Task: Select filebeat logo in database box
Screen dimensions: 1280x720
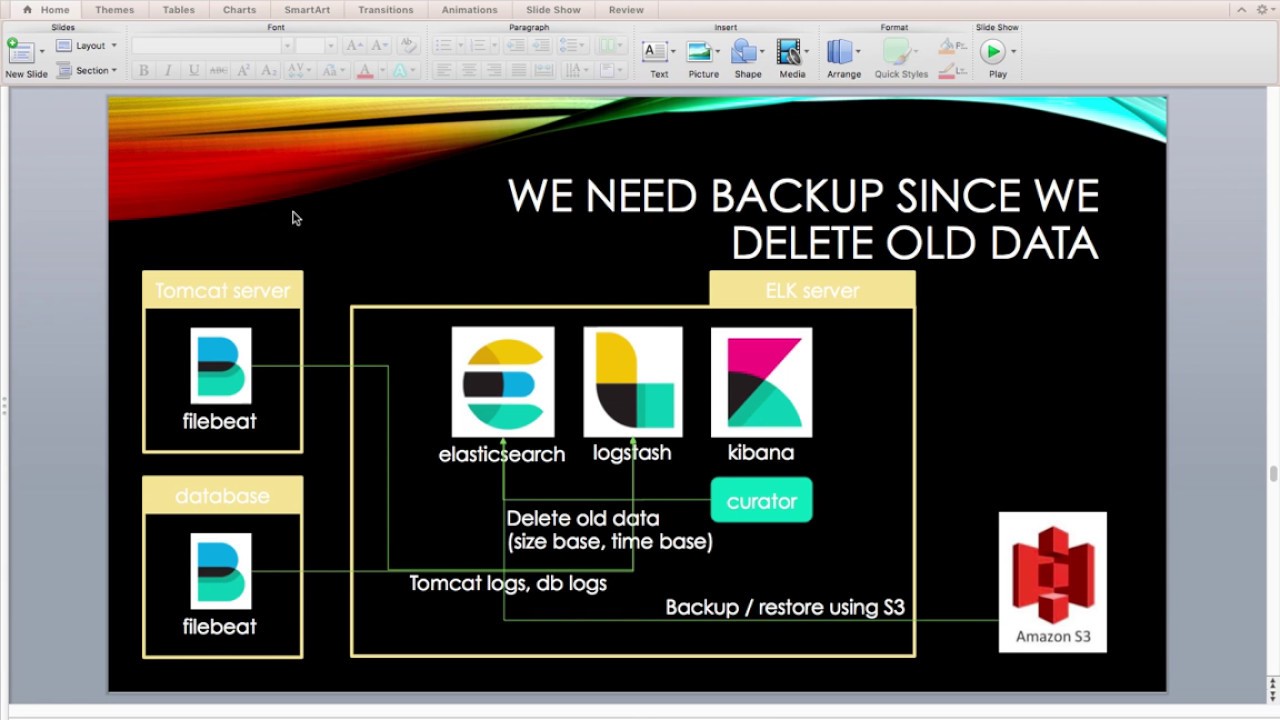Action: click(x=221, y=571)
